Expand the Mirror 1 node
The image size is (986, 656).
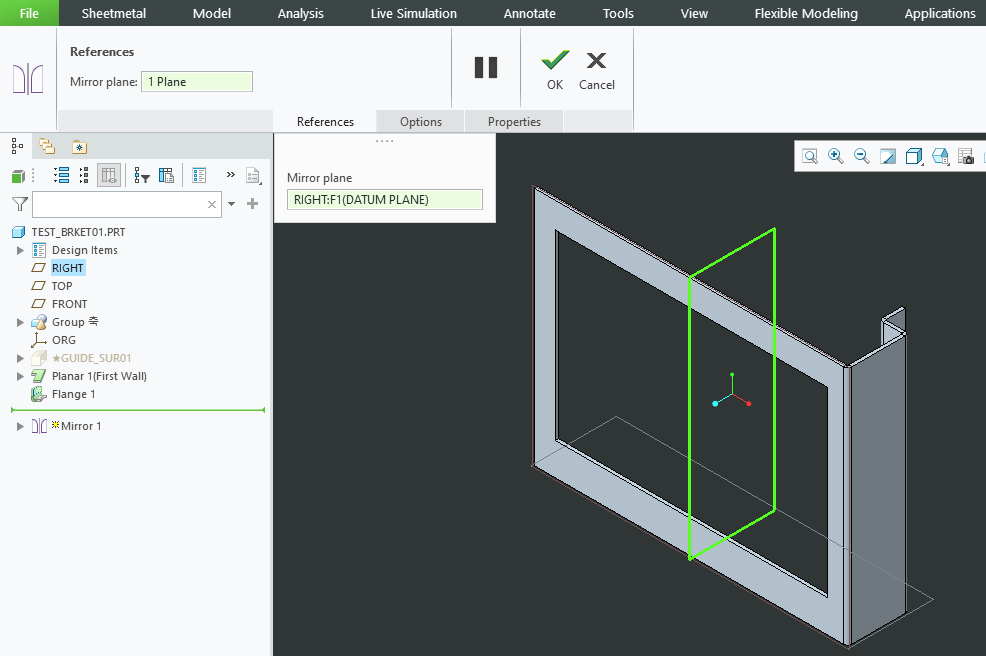(x=20, y=426)
